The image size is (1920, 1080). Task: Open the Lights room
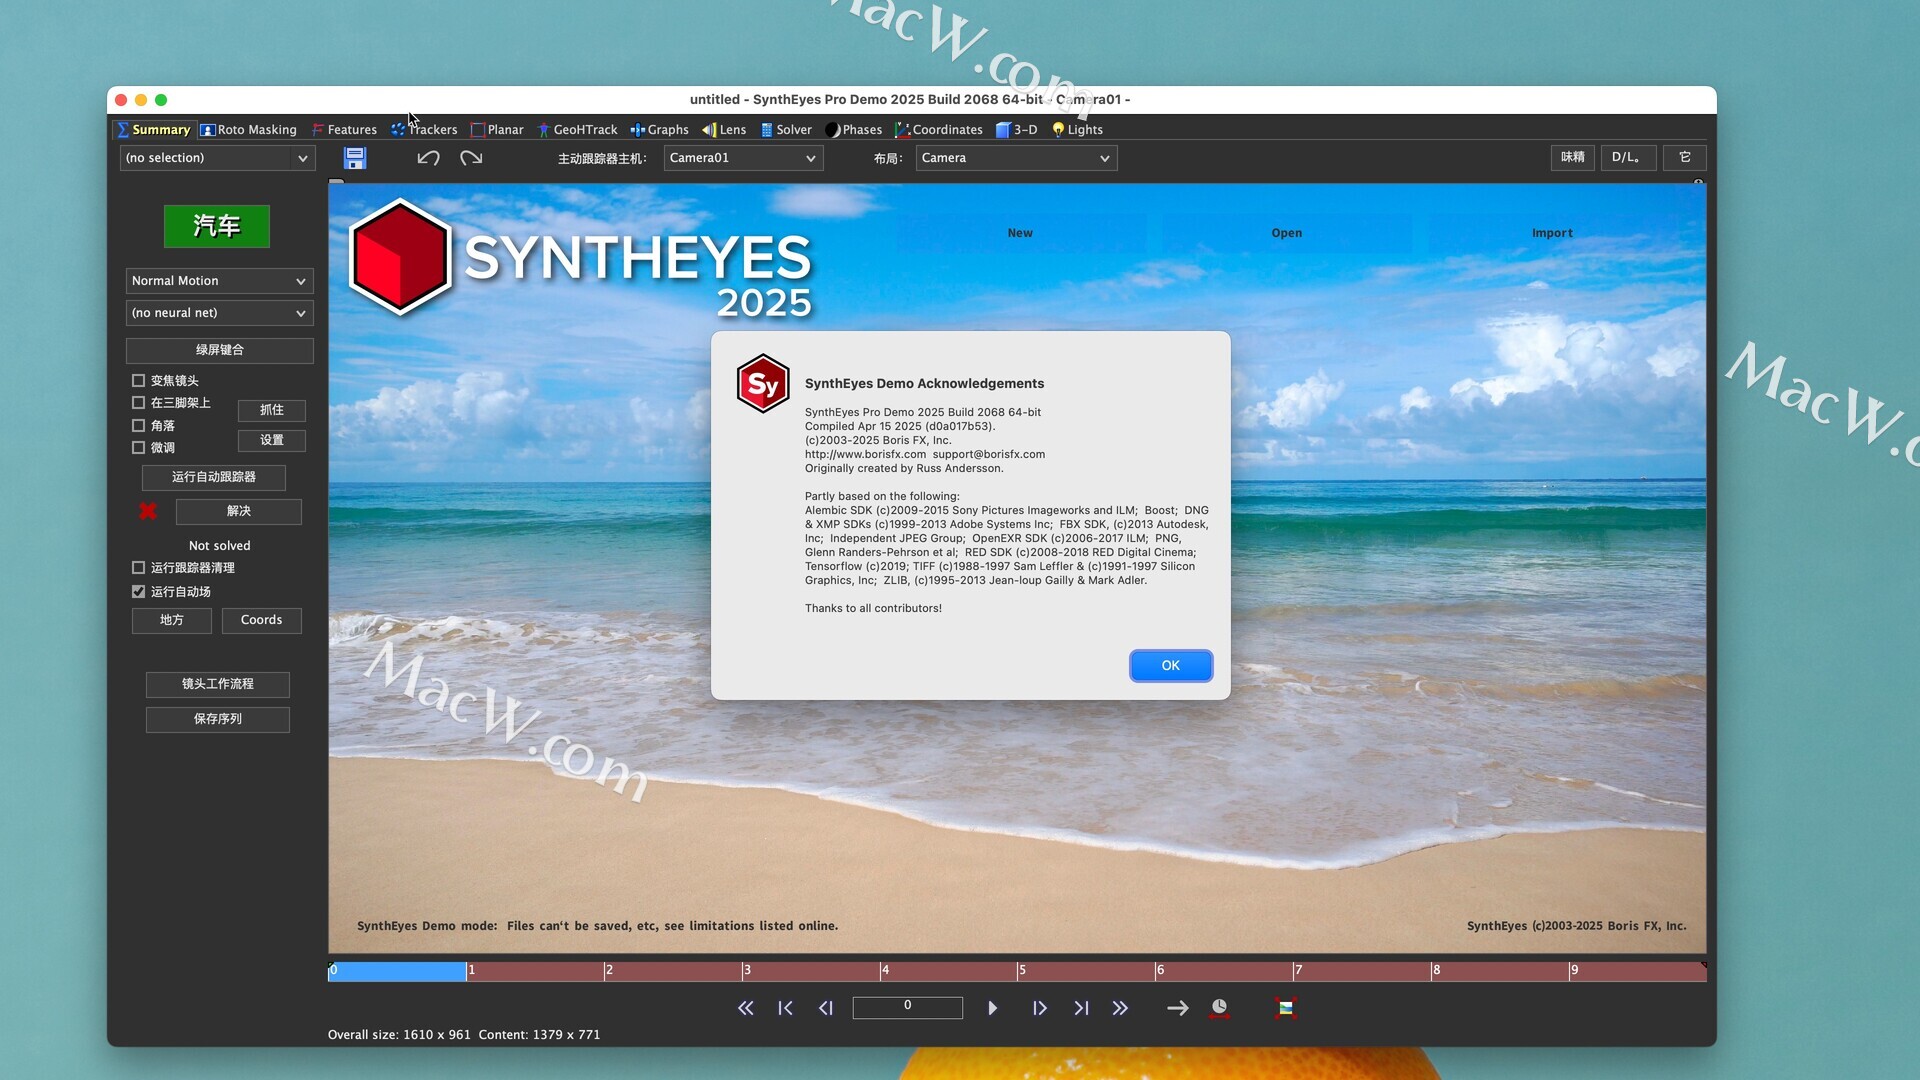tap(1077, 130)
